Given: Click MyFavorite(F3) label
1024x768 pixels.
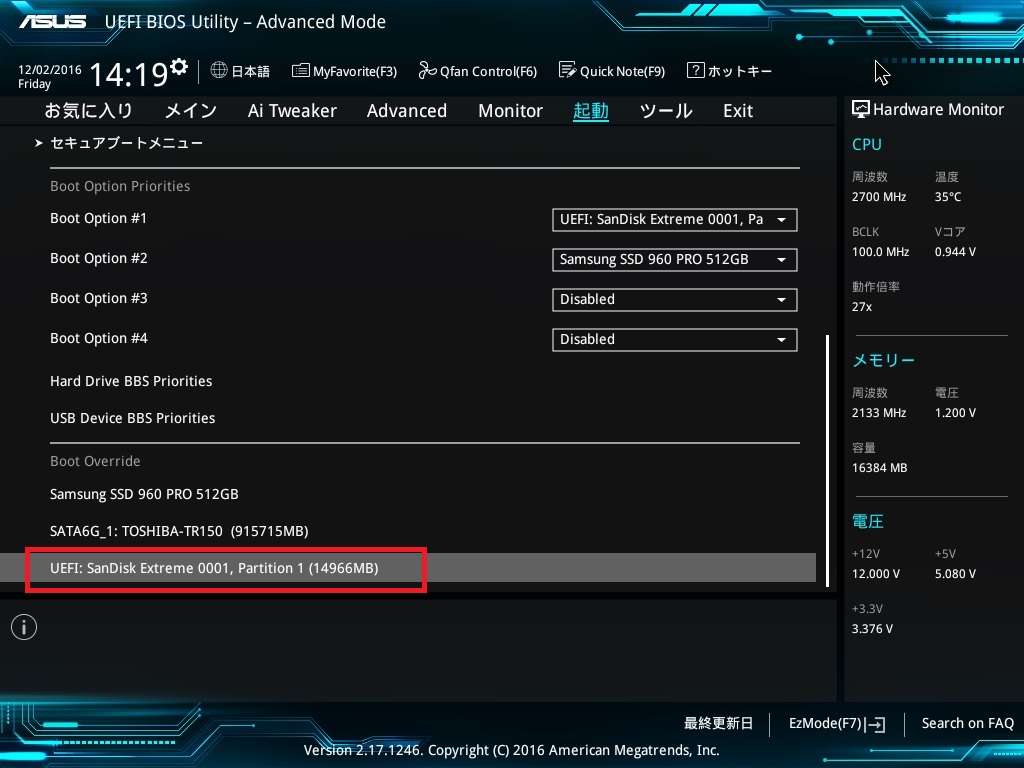Looking at the screenshot, I should [355, 71].
